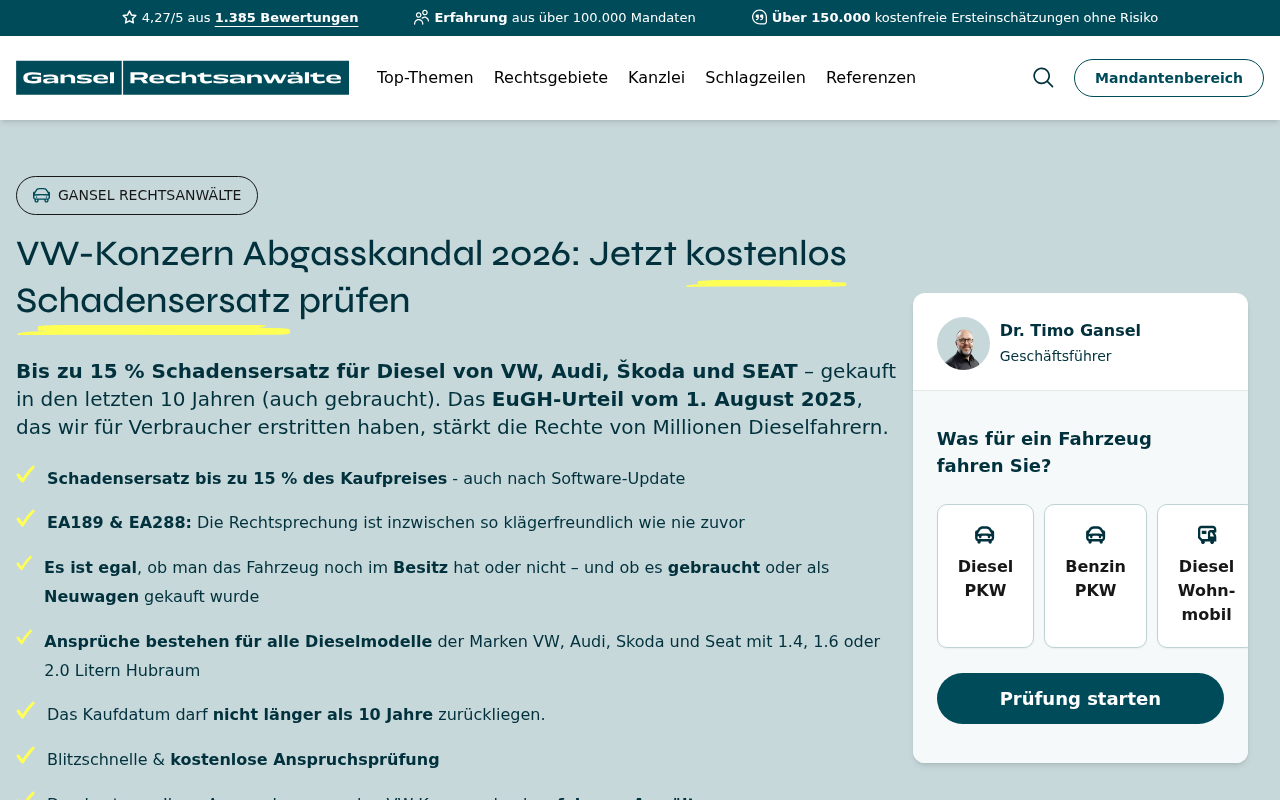Click text kostenfreie Ersteinschätzungen ohne Risiko
The width and height of the screenshot is (1280, 800).
pos(1016,18)
